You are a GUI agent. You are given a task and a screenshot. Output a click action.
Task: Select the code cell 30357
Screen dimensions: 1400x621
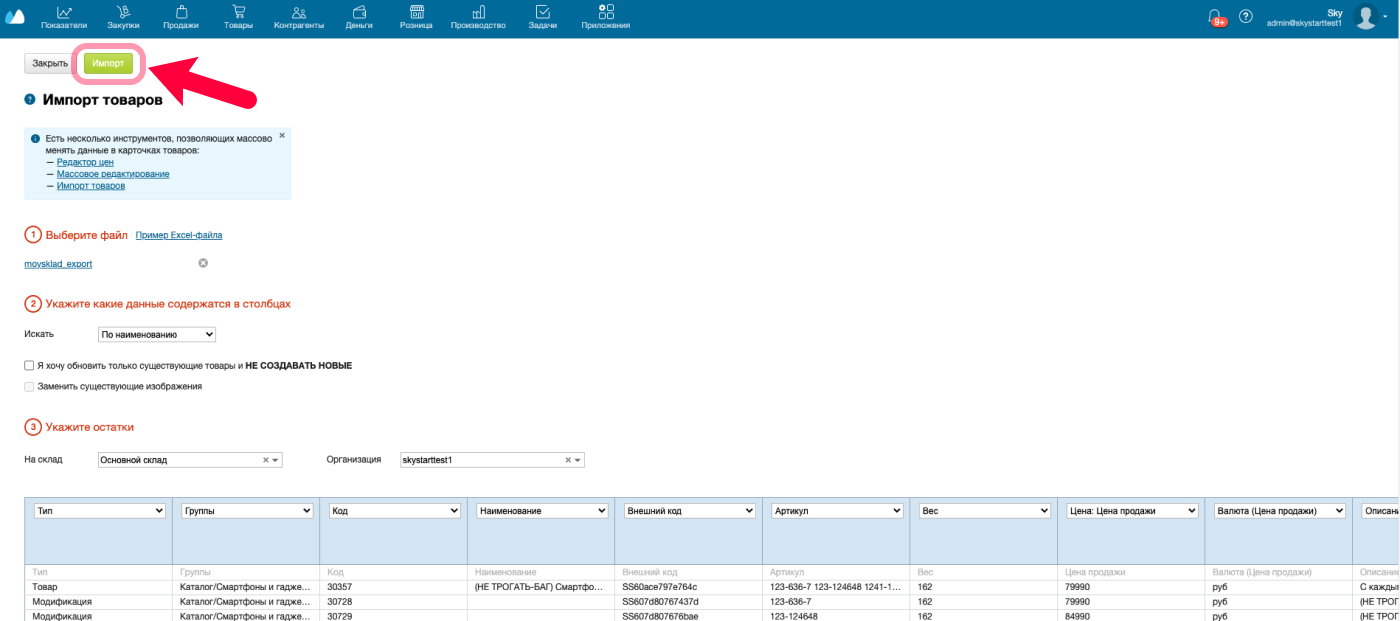[x=393, y=587]
